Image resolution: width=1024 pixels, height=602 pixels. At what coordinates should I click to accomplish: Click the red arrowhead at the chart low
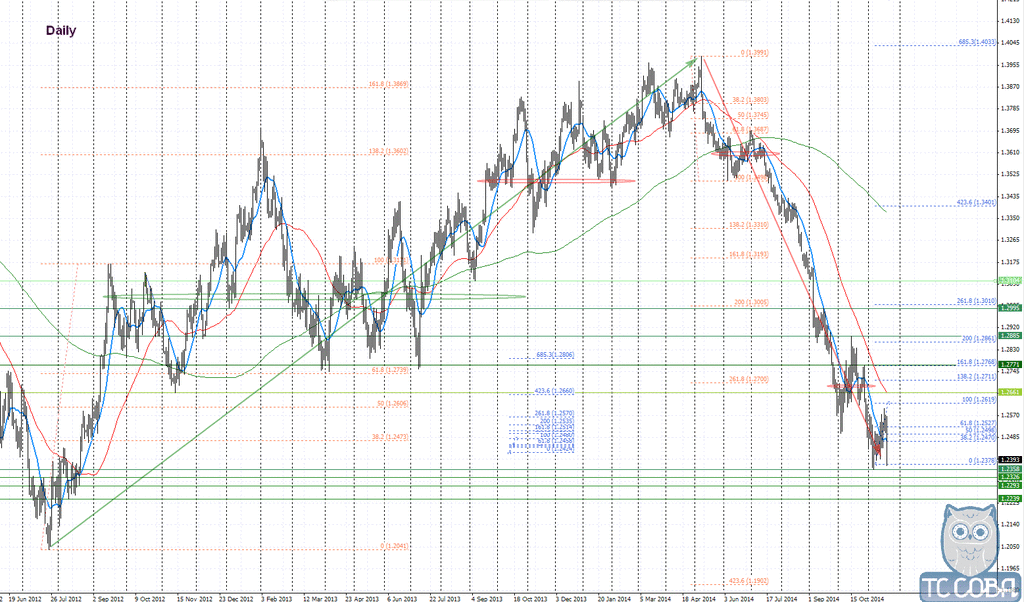[878, 451]
